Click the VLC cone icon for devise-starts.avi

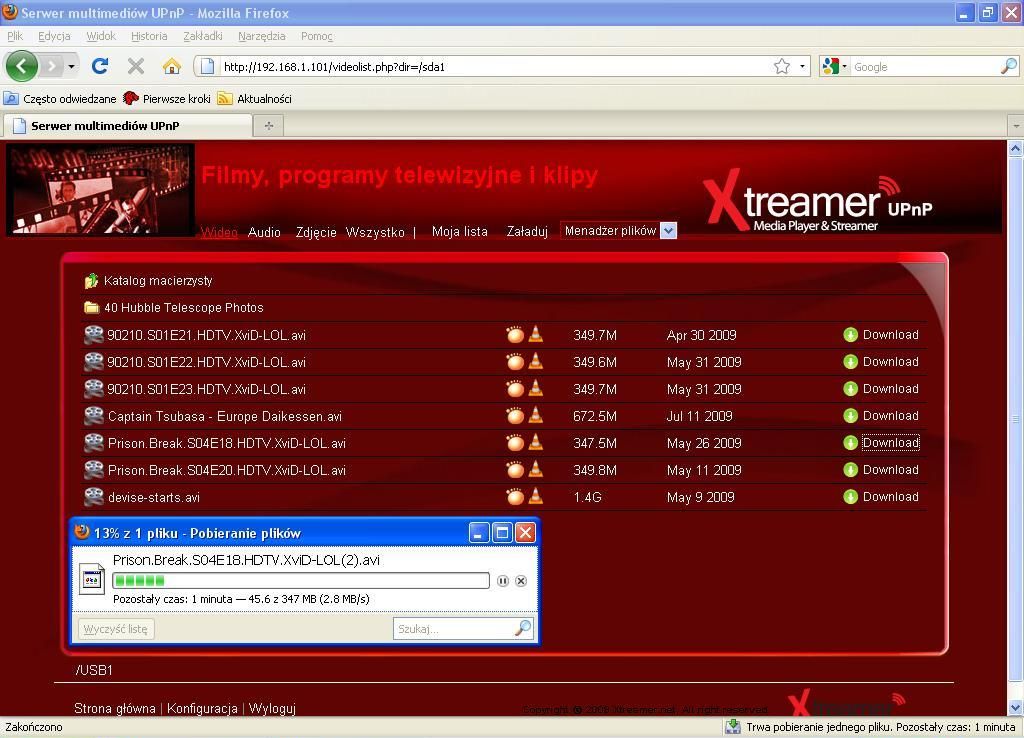point(536,496)
